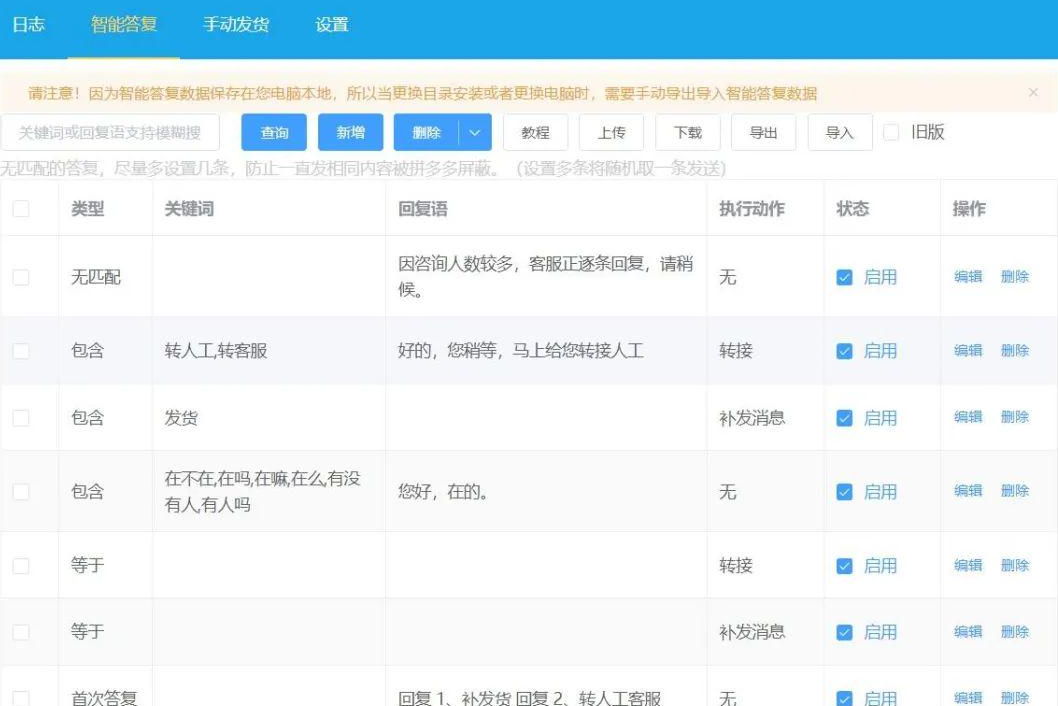Open the 设置 tab
Image resolution: width=1058 pixels, height=706 pixels.
pyautogui.click(x=330, y=24)
